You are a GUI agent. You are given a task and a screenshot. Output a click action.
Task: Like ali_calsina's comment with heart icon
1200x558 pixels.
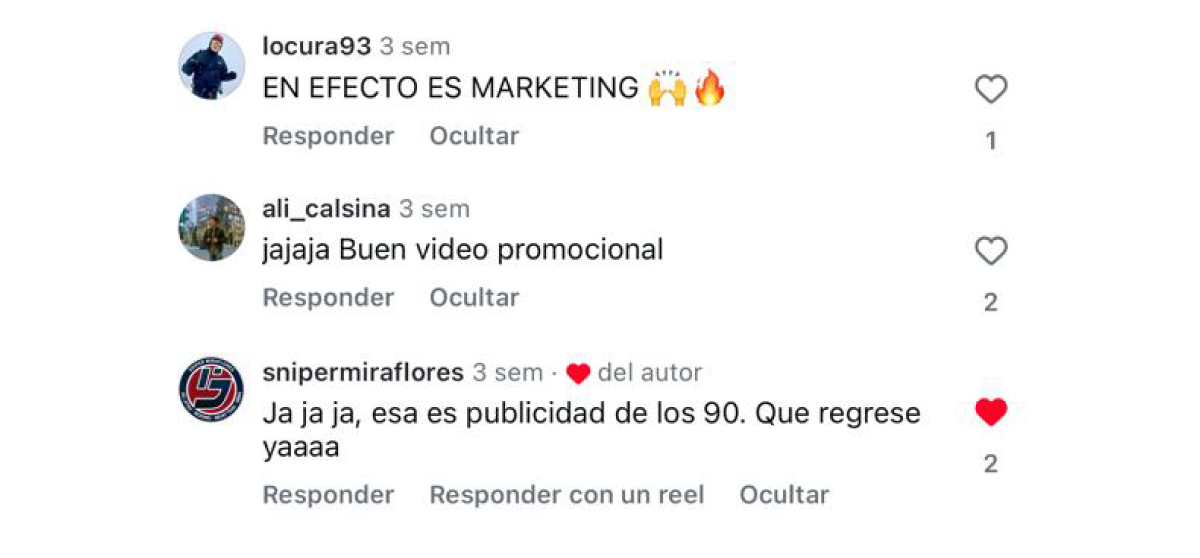[x=990, y=251]
